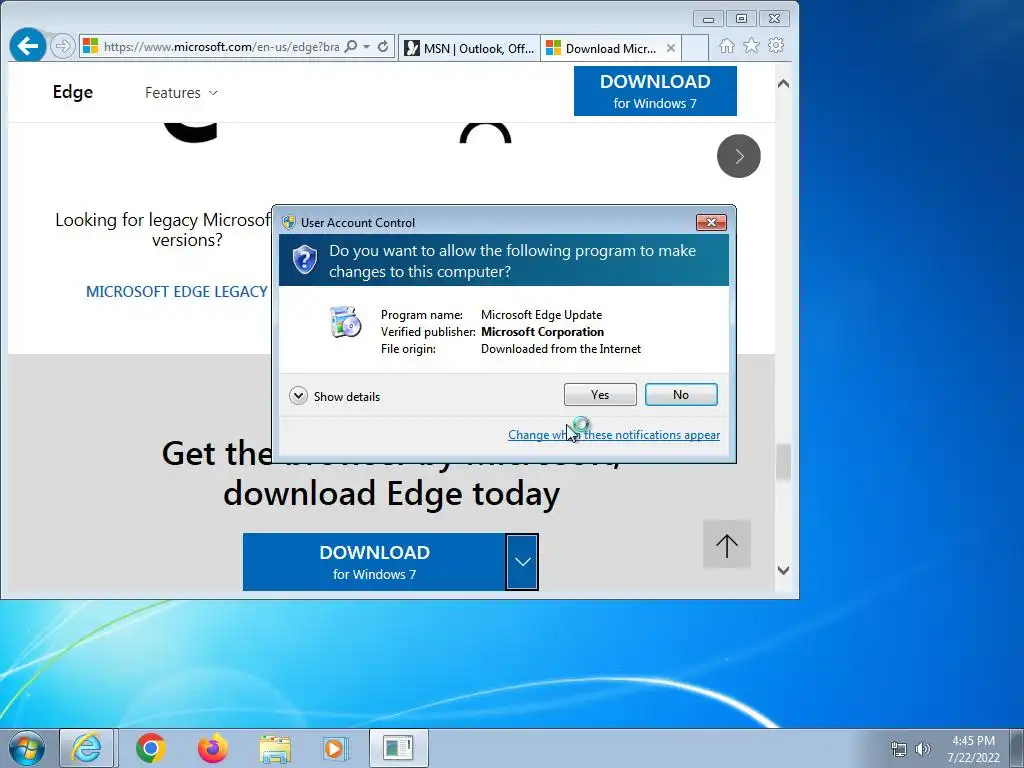Close the User Account Control dialog
This screenshot has height=768, width=1024.
tap(711, 223)
